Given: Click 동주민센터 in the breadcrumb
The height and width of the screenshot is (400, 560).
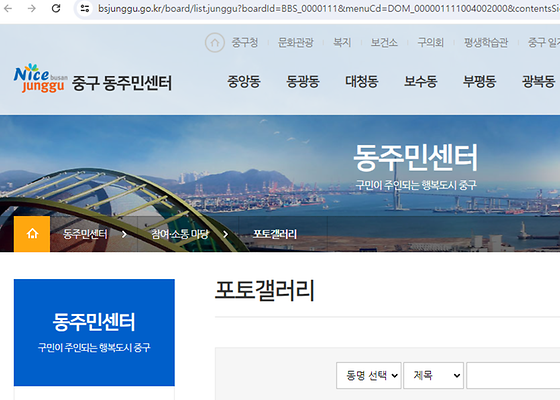Looking at the screenshot, I should [85, 234].
